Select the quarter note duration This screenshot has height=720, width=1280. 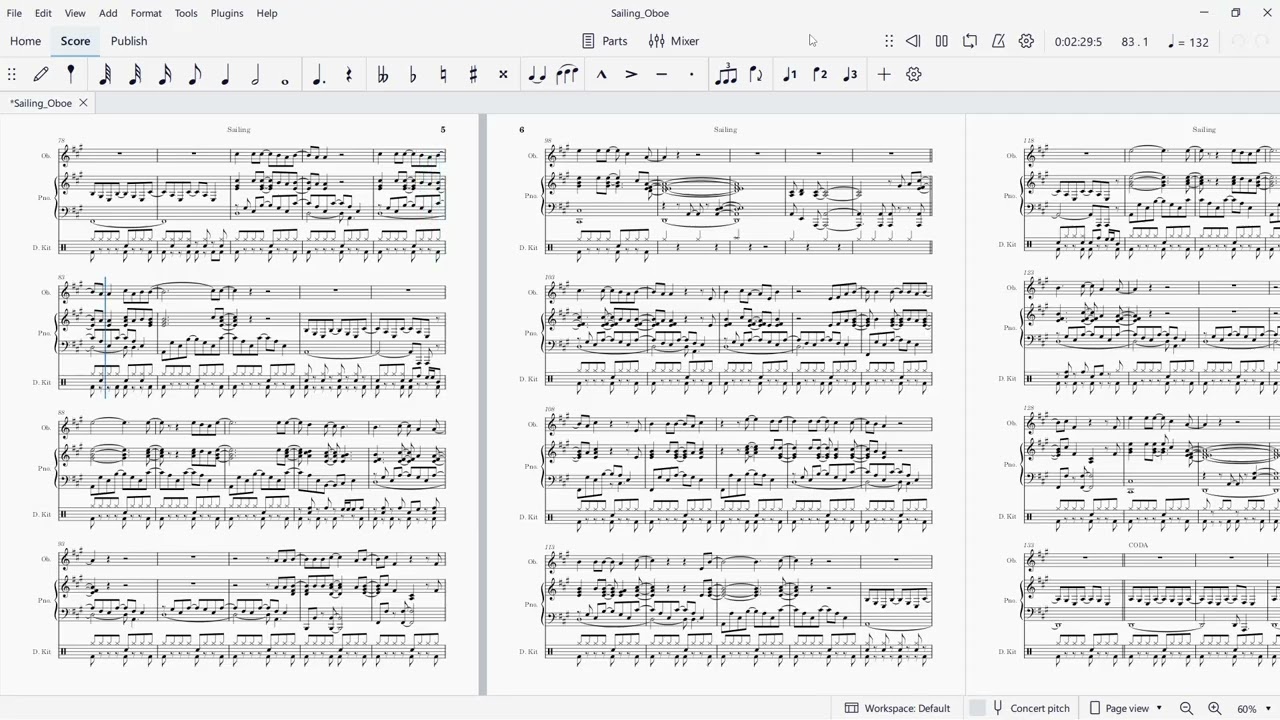click(225, 74)
